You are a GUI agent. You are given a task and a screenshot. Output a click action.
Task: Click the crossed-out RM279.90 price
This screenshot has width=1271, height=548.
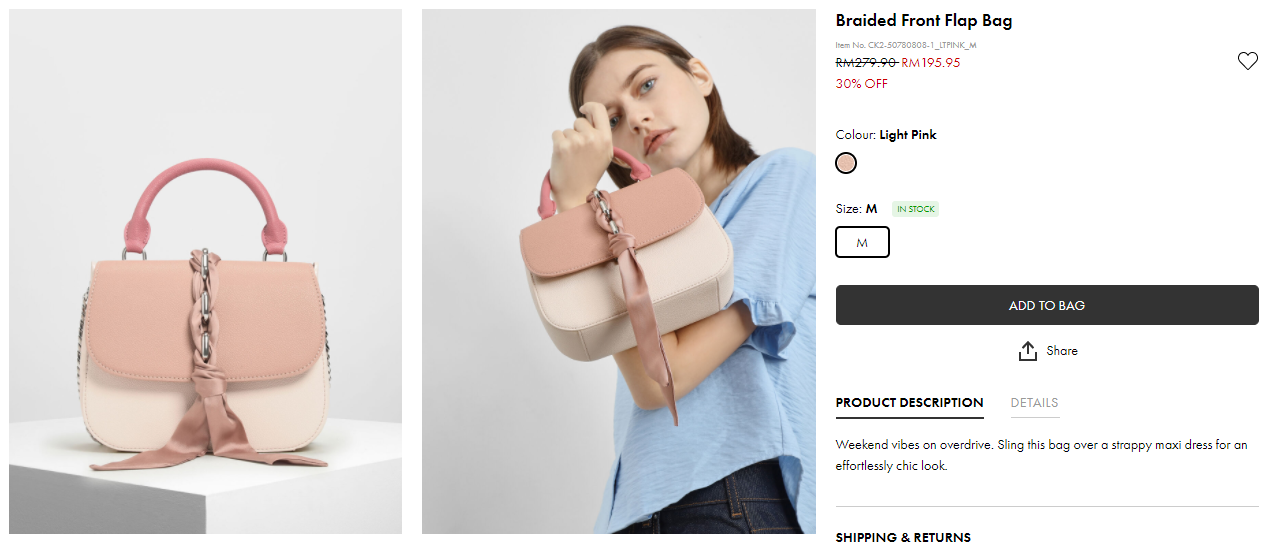click(x=866, y=63)
